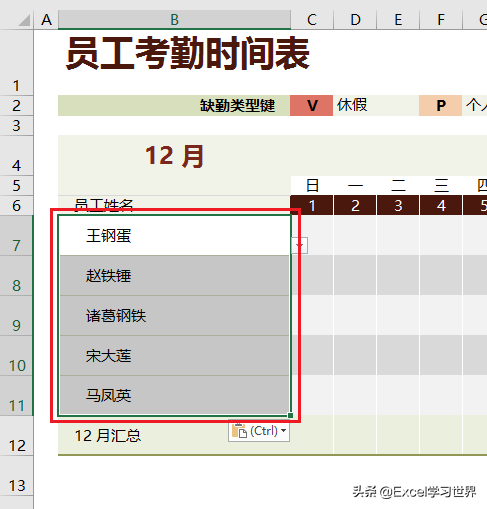Viewport: 487px width, 509px height.
Task: Click the day 3 cell for 宋大莲
Action: click(x=398, y=356)
